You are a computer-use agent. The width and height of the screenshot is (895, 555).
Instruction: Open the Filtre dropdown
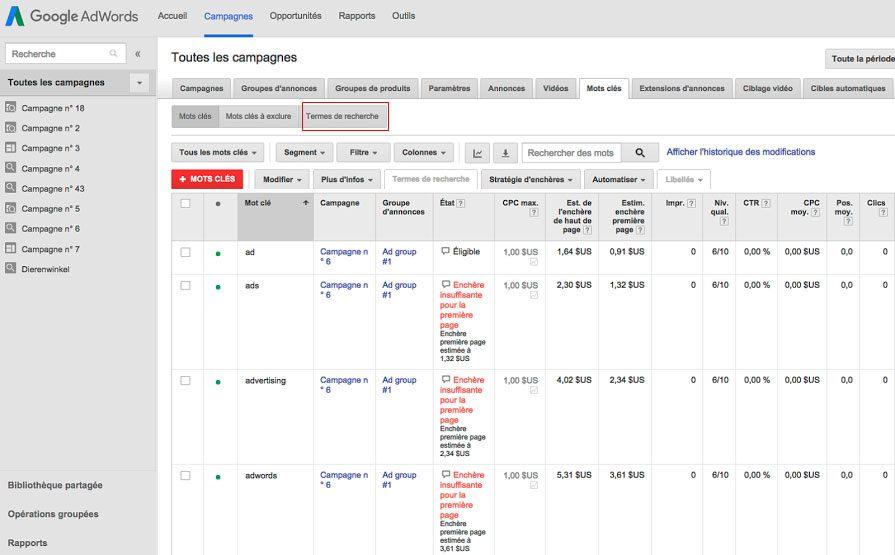[x=363, y=152]
